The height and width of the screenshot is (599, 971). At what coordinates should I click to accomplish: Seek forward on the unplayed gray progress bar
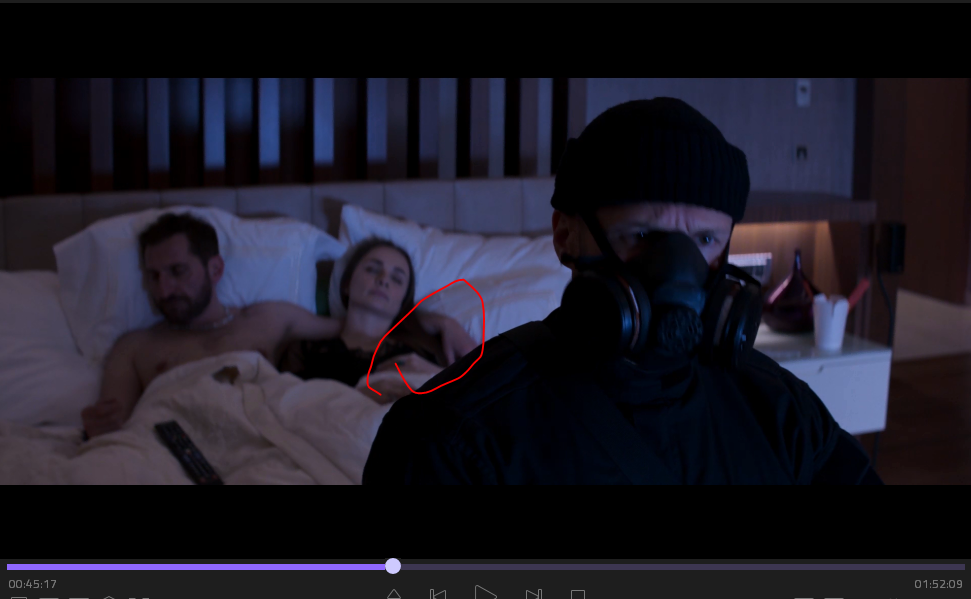(680, 567)
